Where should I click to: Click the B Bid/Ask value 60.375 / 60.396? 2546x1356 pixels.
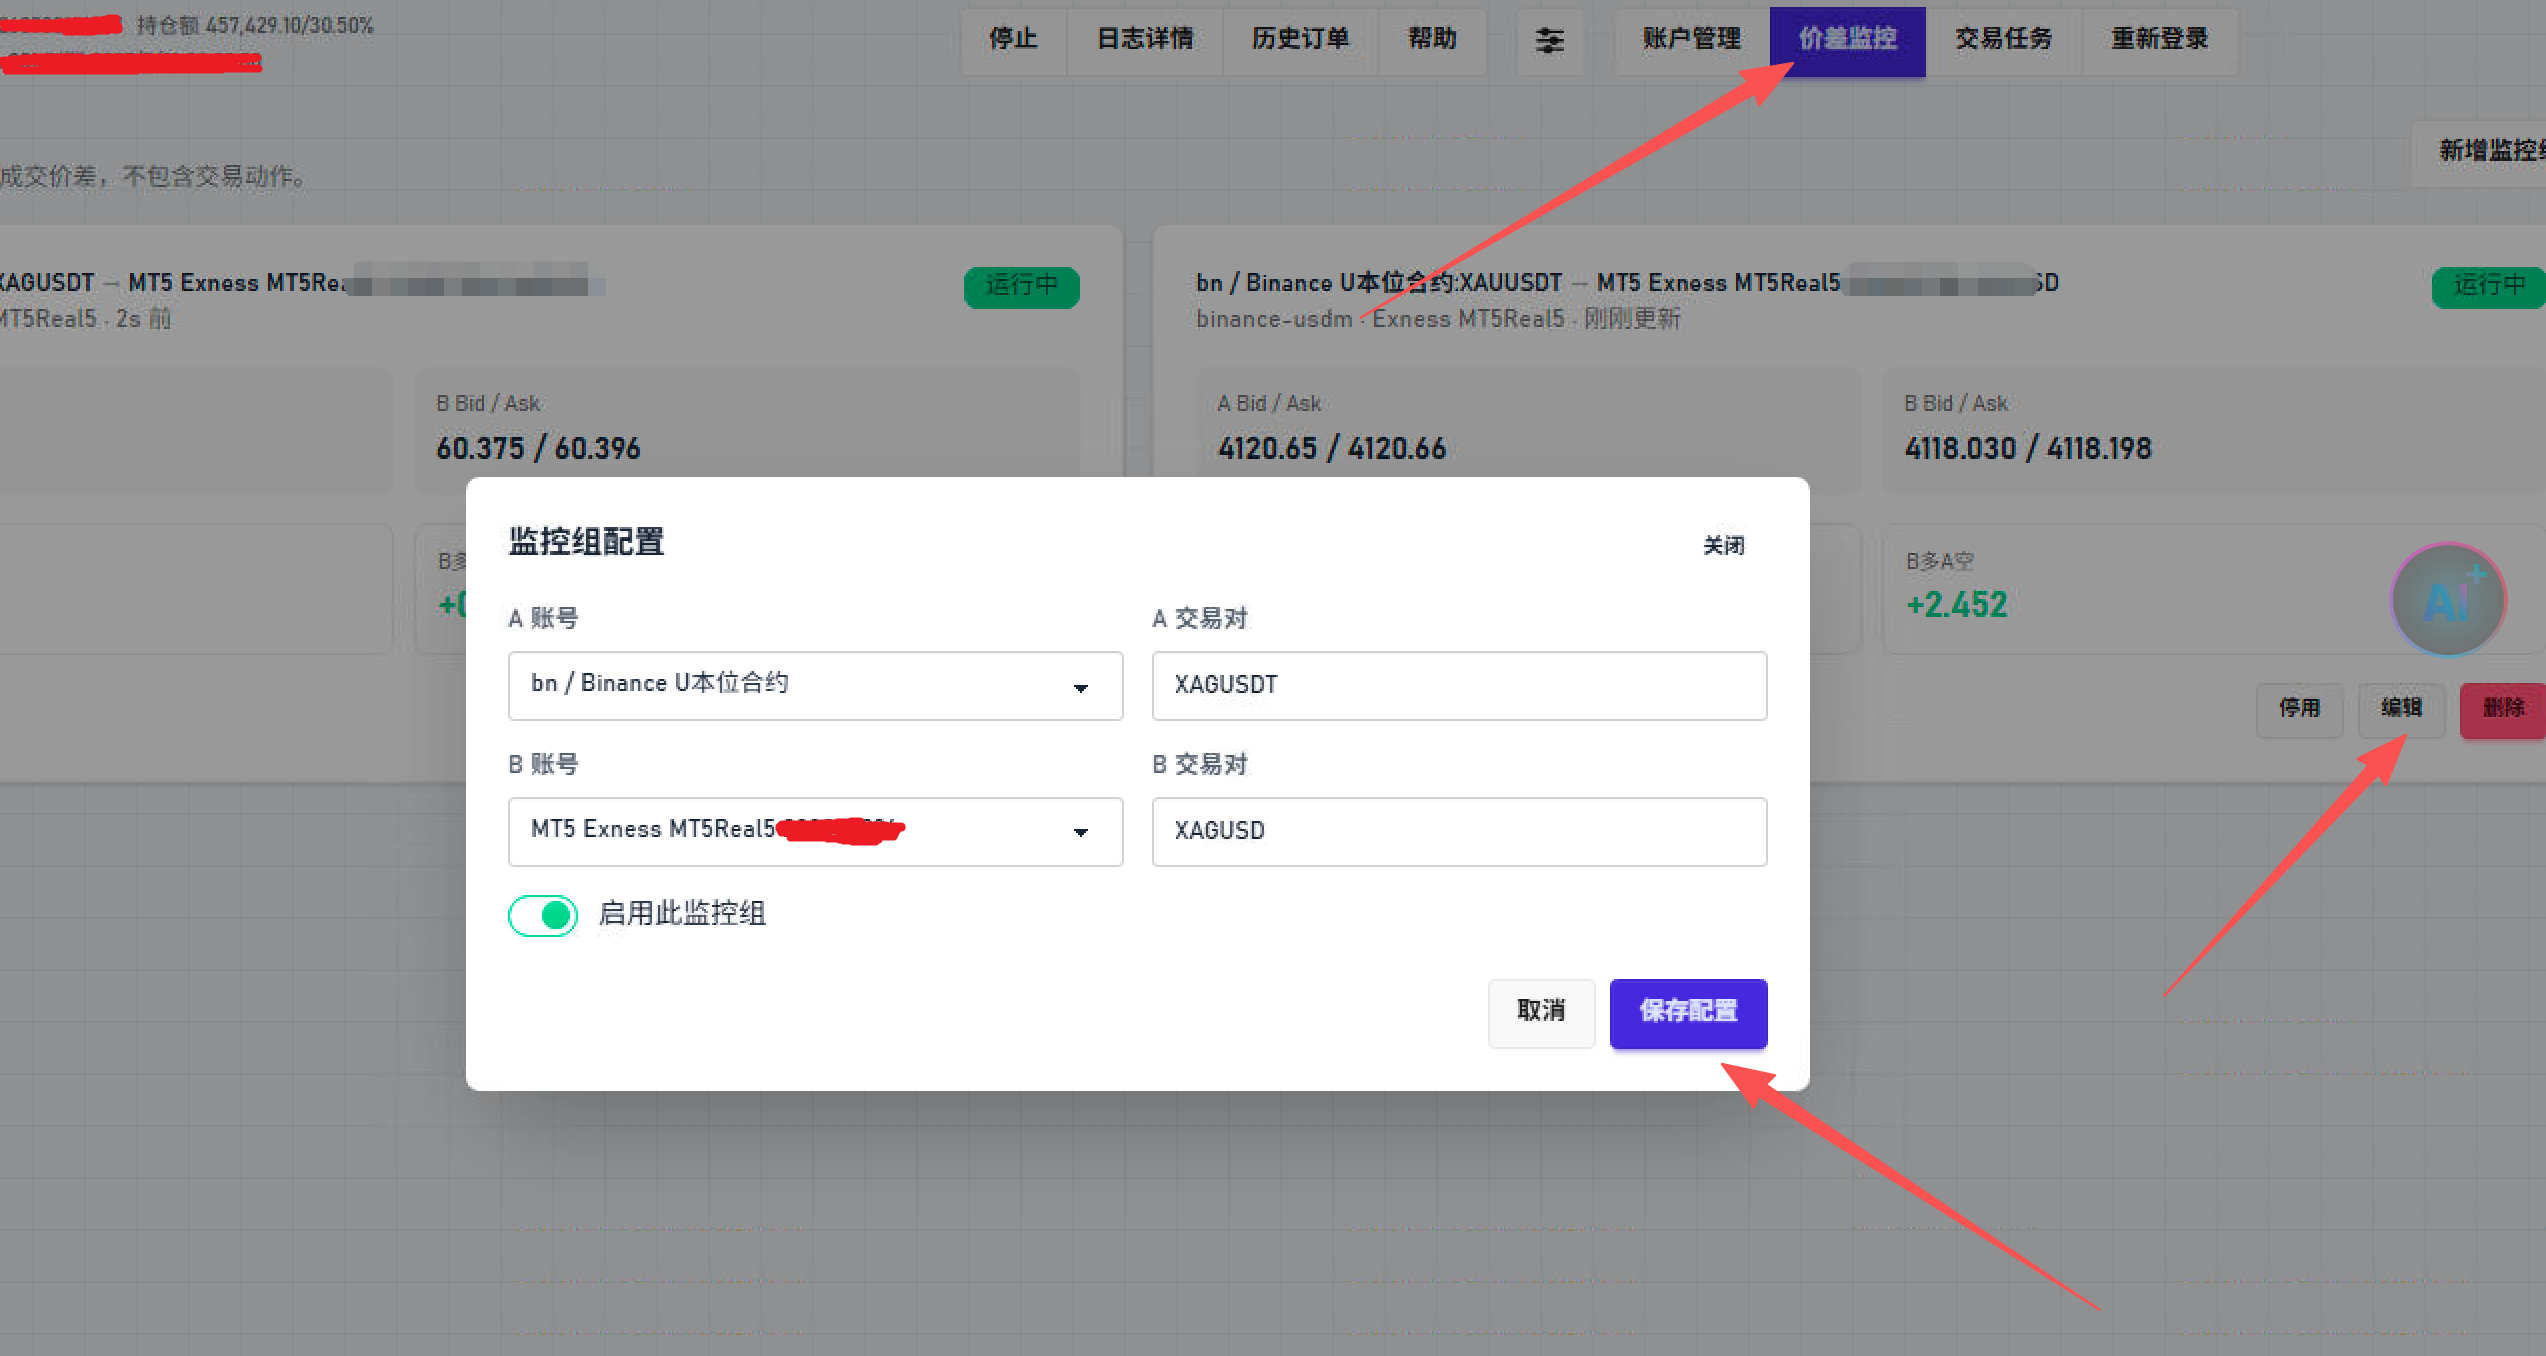tap(538, 449)
